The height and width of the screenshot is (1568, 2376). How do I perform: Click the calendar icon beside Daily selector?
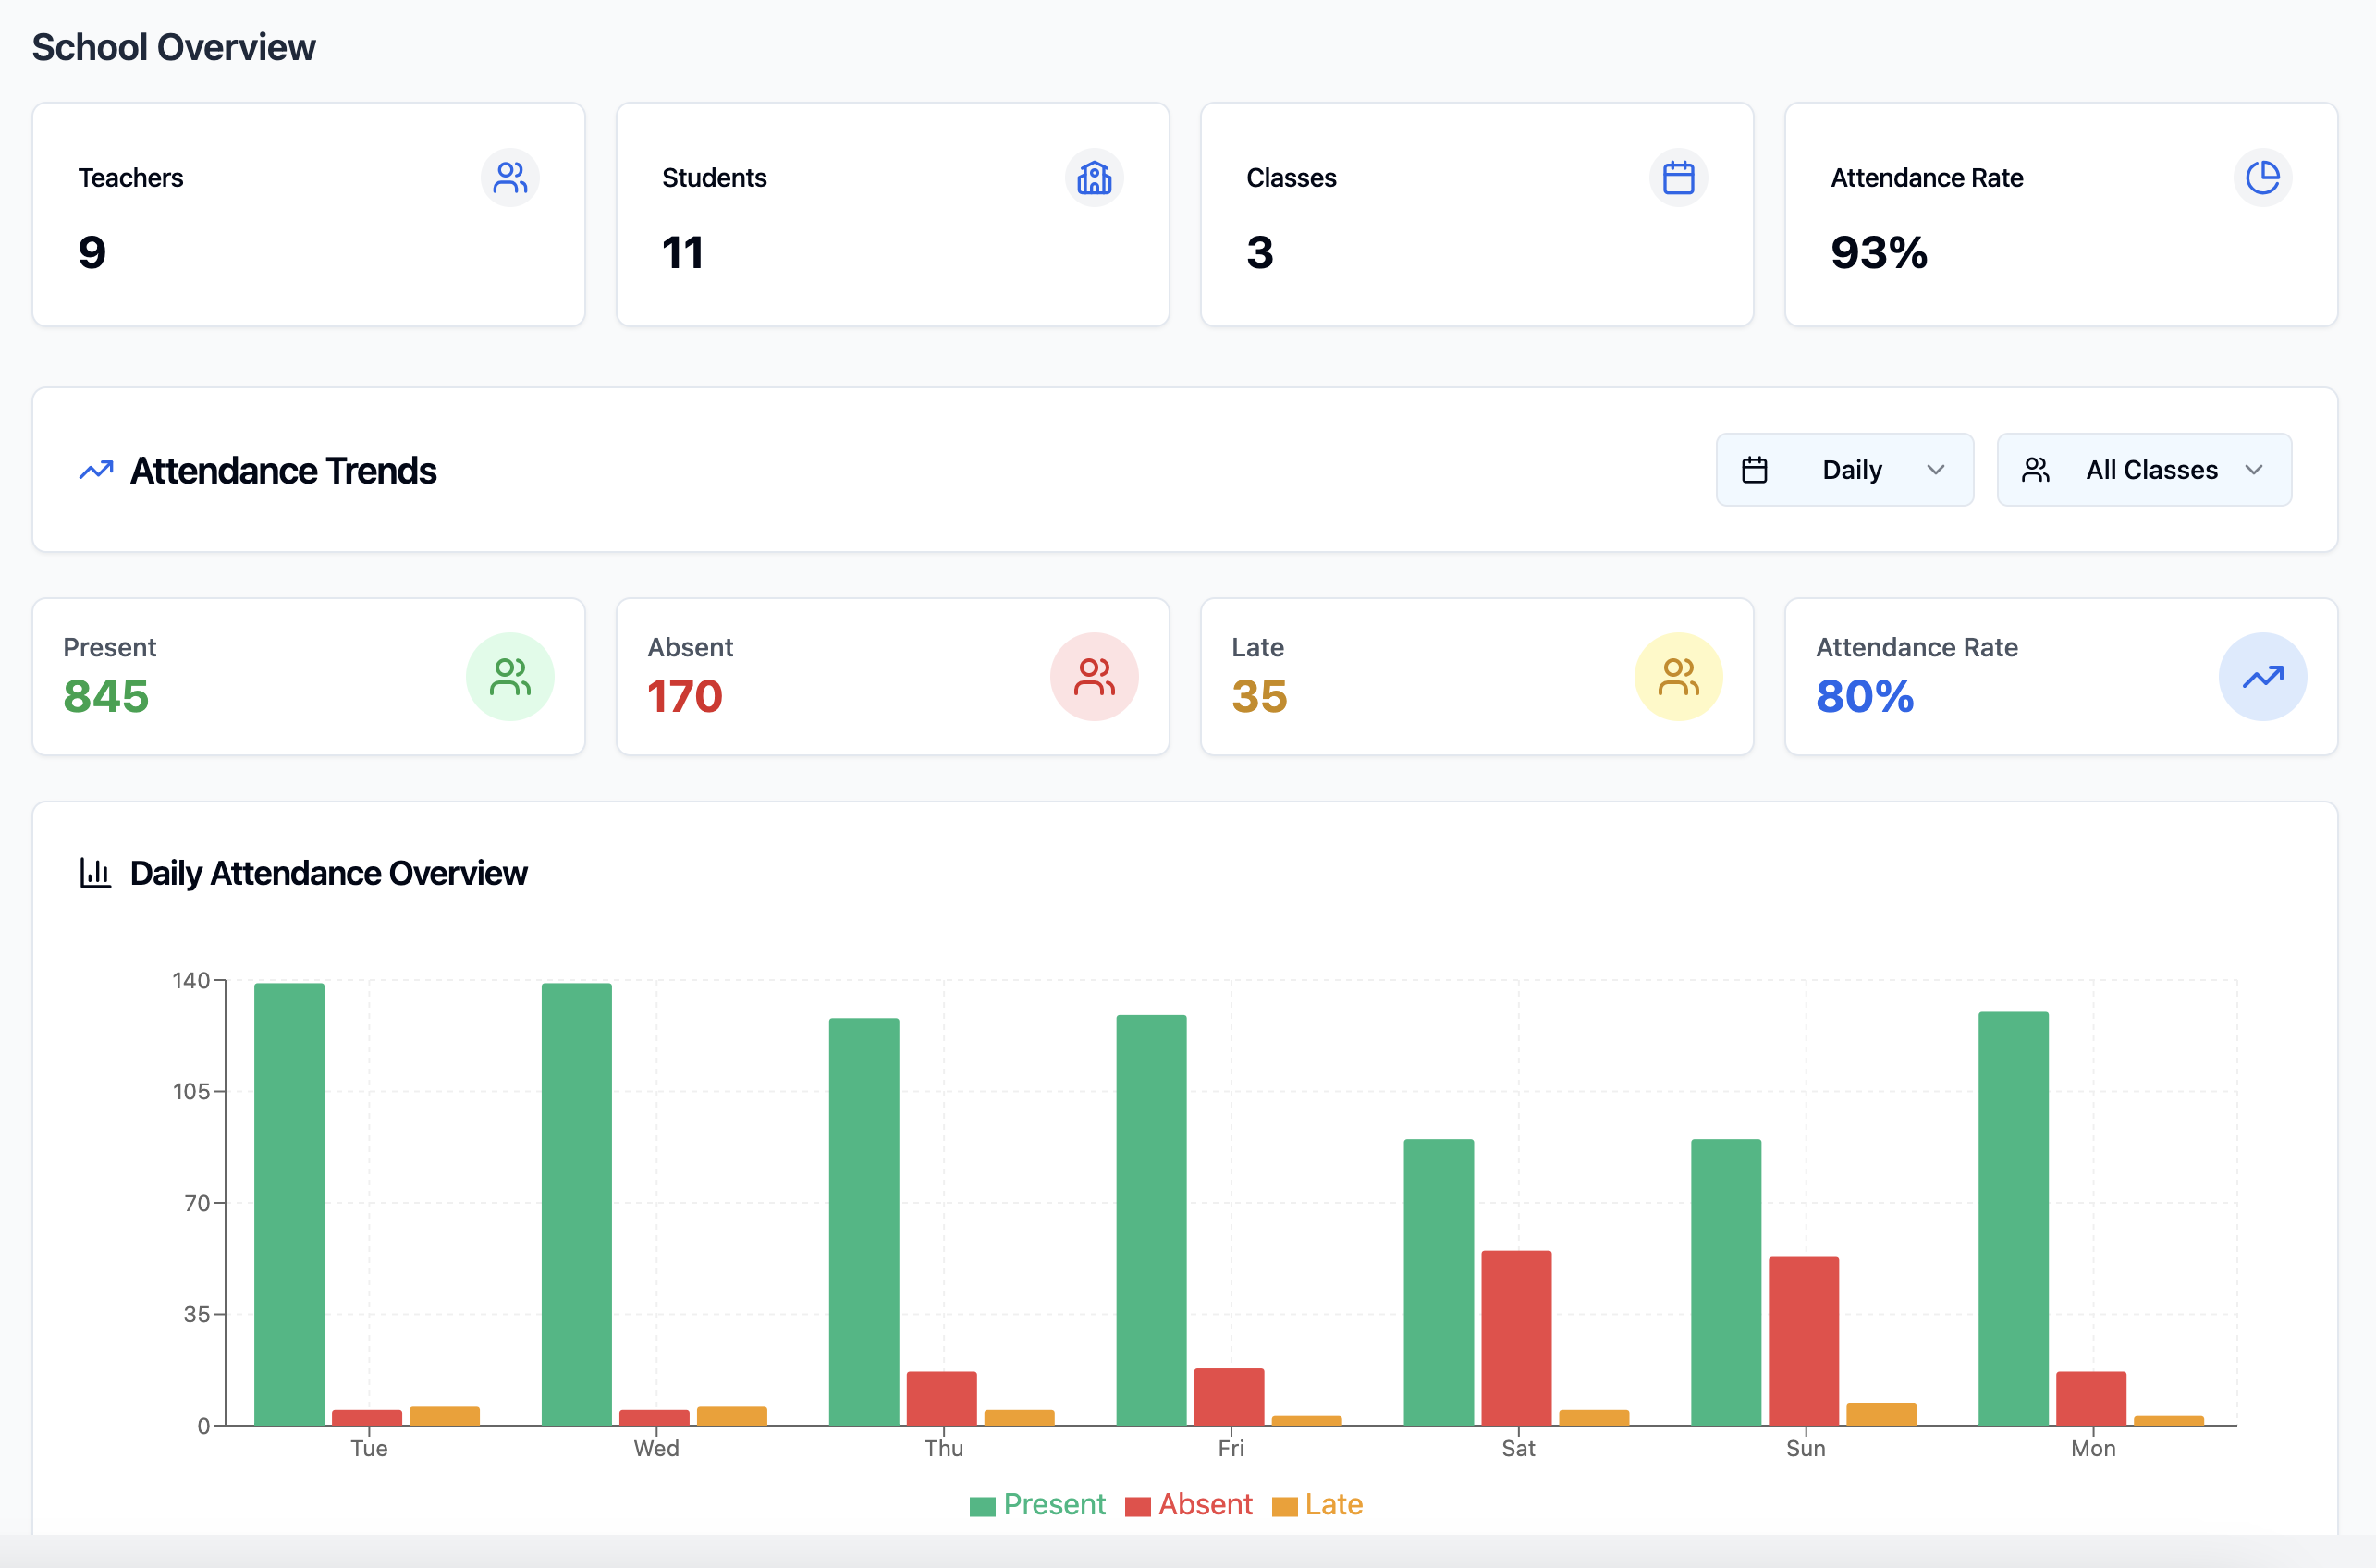pyautogui.click(x=1756, y=469)
